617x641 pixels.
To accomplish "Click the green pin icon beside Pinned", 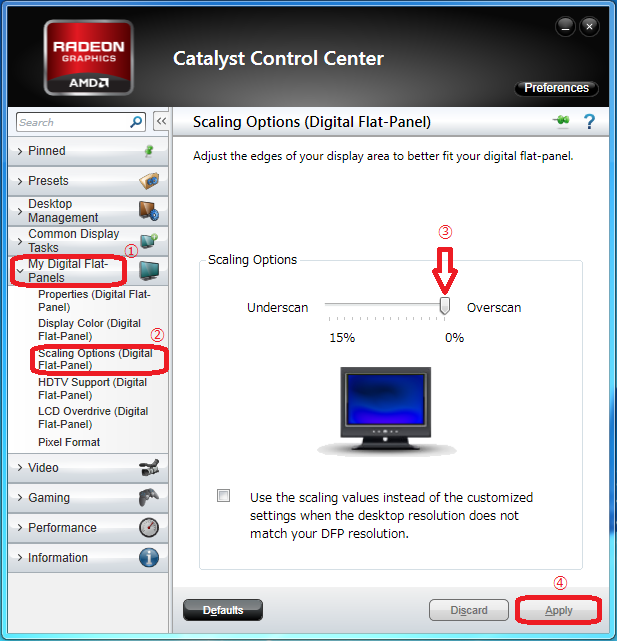I will (149, 151).
